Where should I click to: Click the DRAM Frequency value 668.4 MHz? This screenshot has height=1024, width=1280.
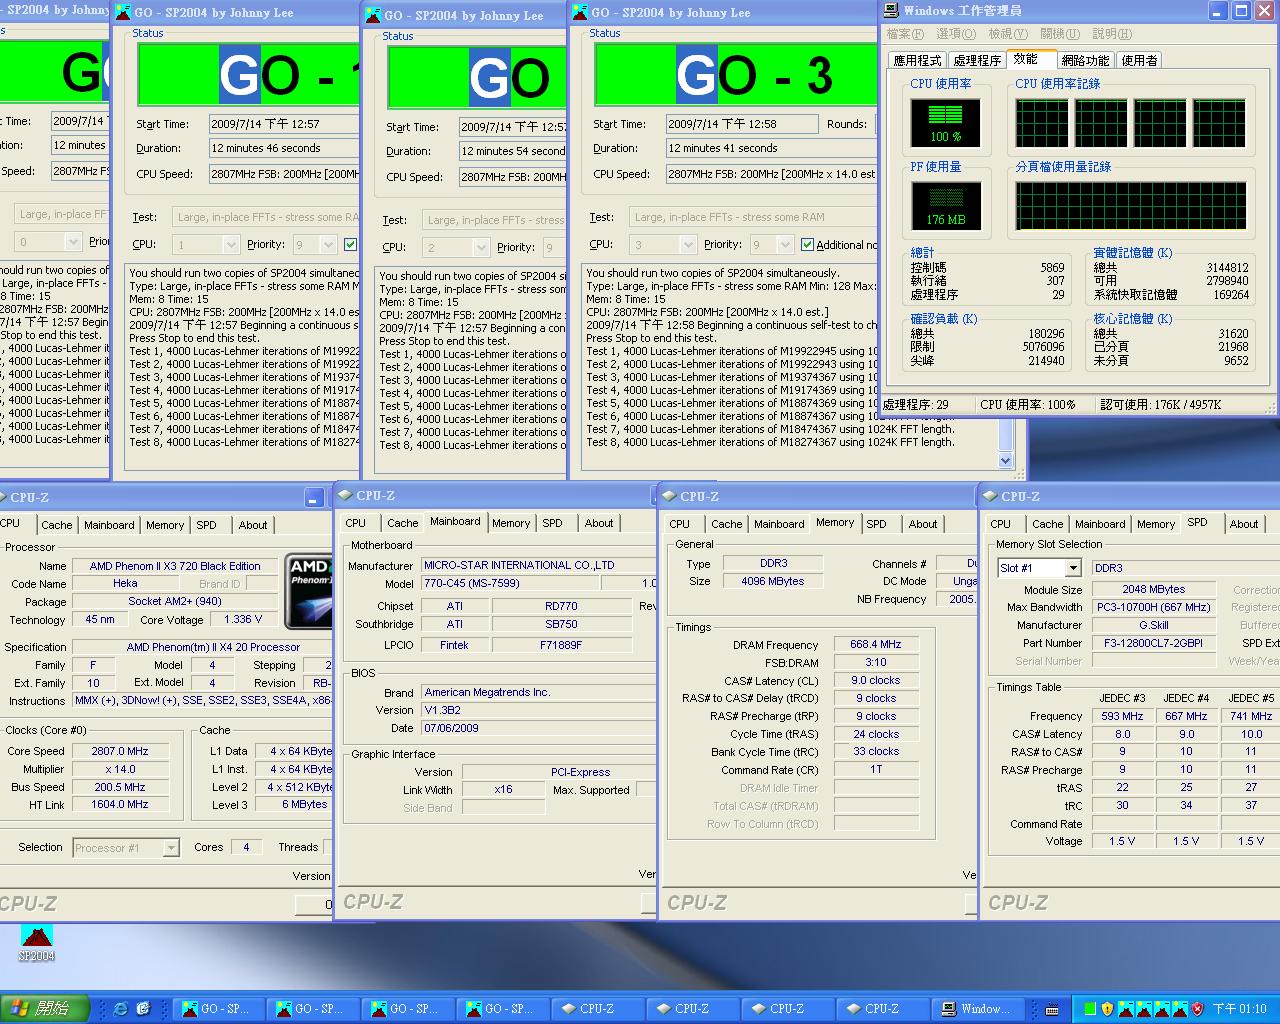(x=876, y=645)
